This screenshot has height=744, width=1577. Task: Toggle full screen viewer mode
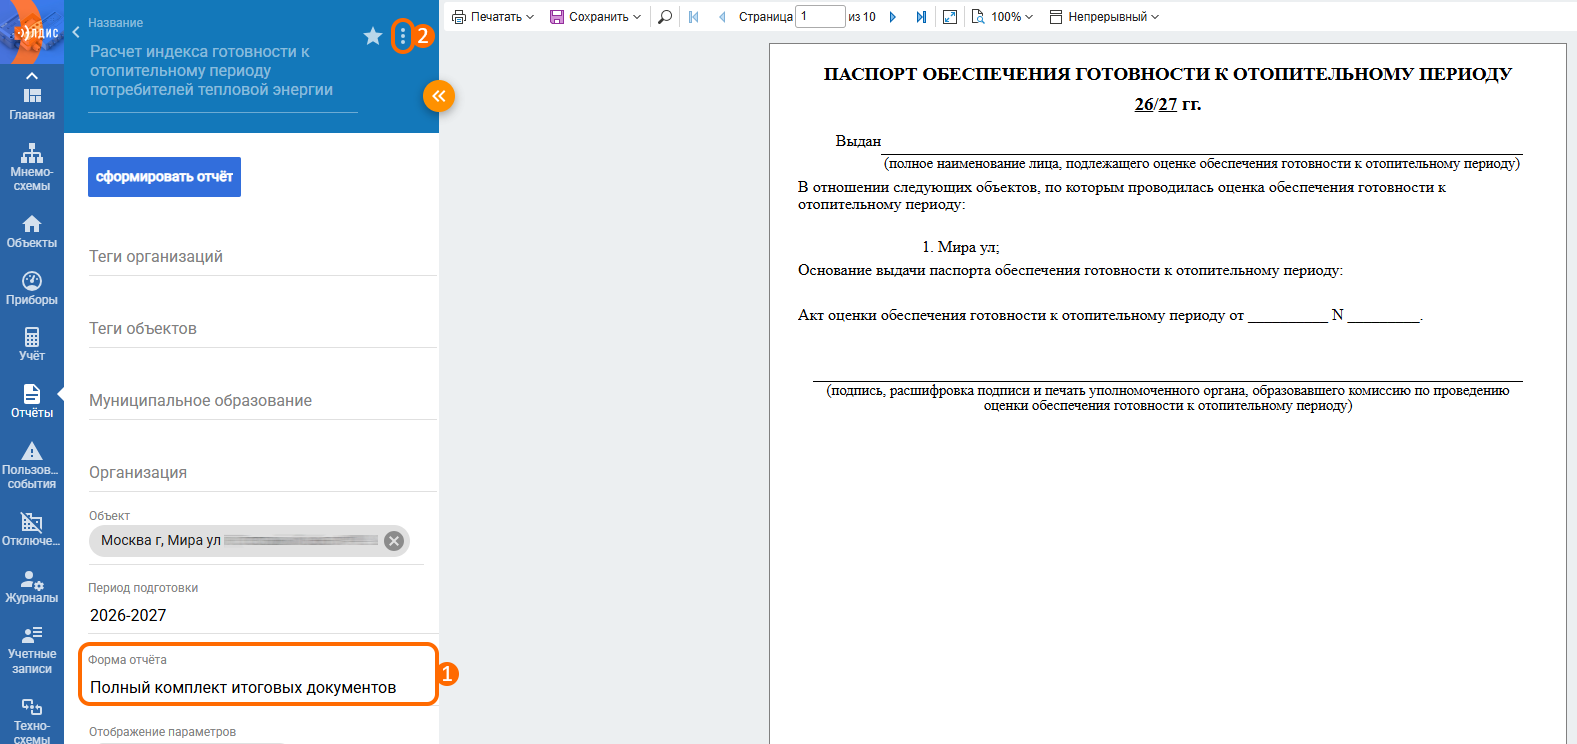click(x=950, y=17)
